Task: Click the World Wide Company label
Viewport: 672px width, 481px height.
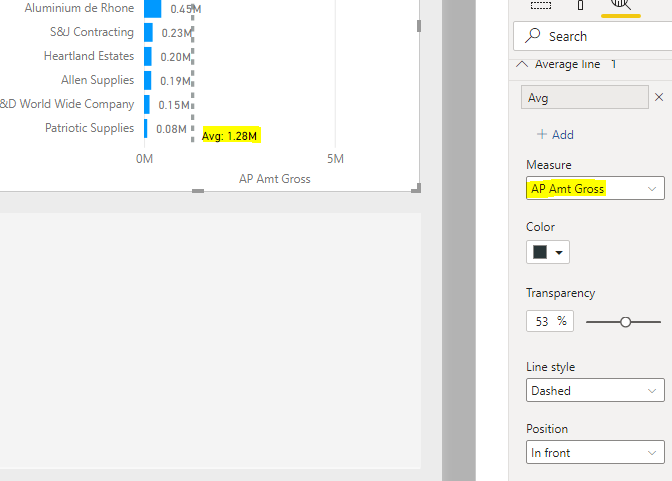Action: 67,104
